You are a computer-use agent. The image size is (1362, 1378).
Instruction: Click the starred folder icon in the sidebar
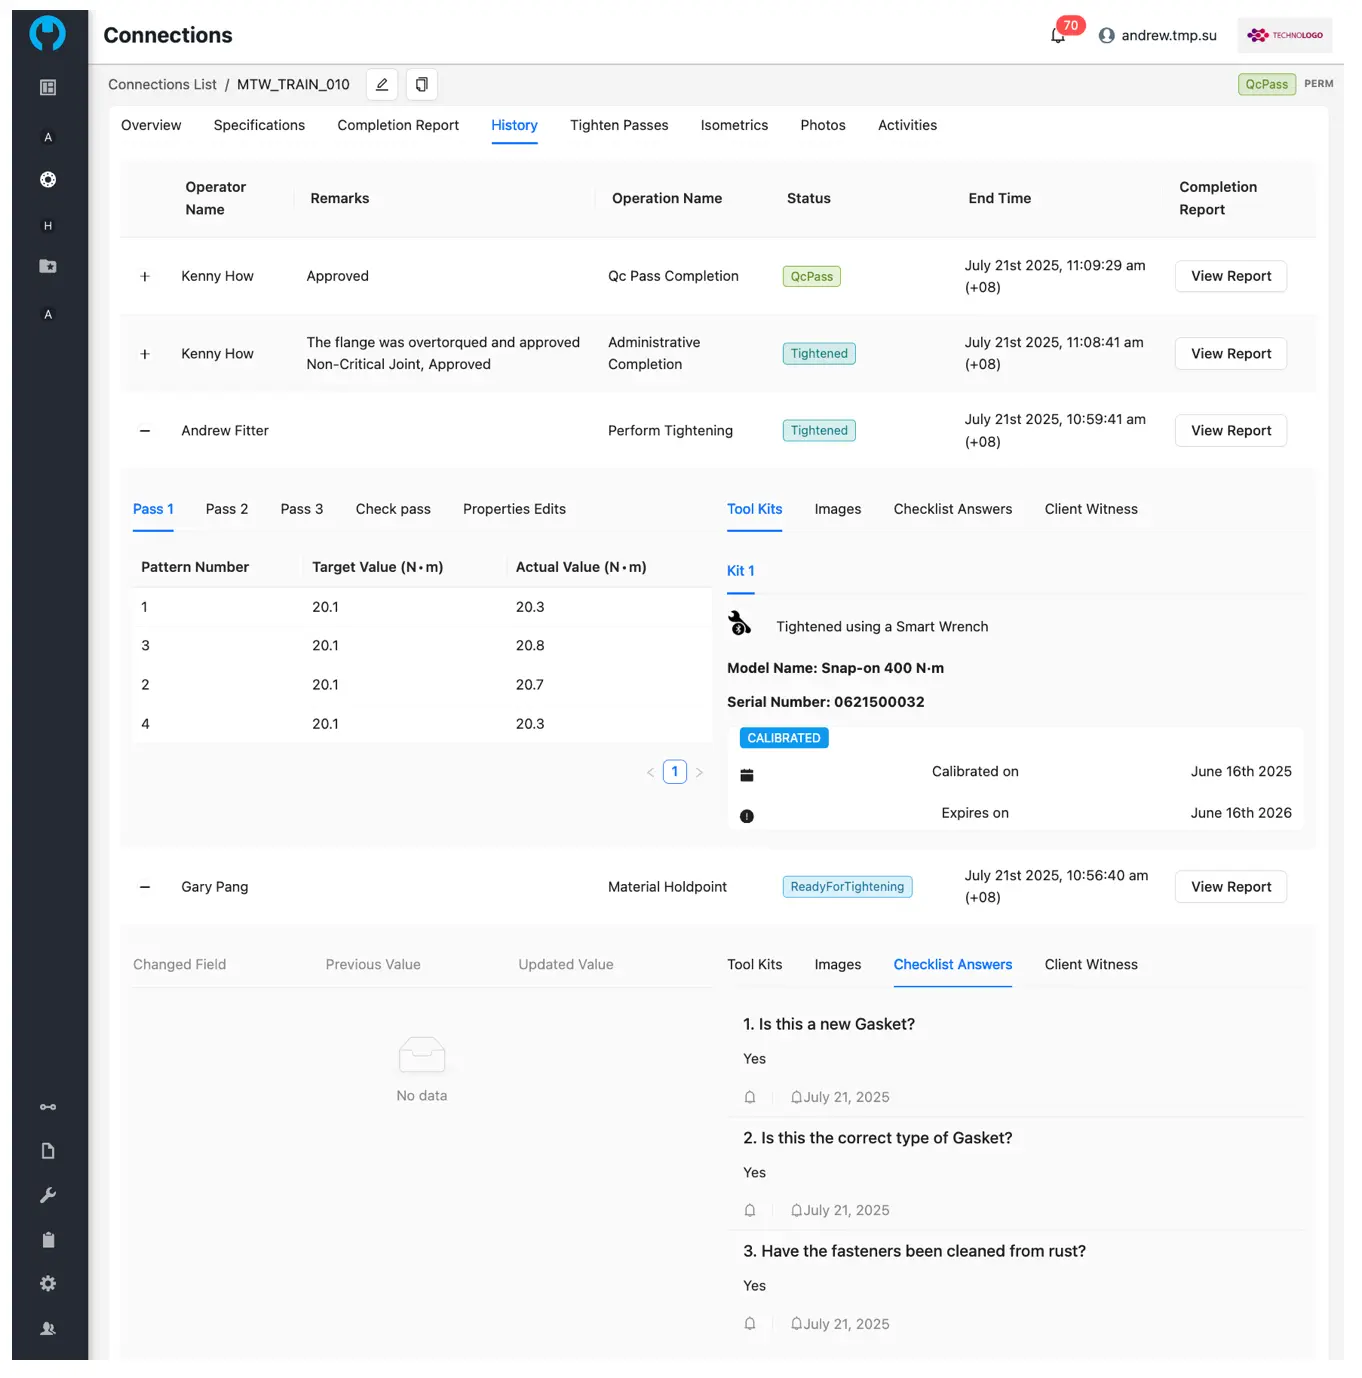pos(48,267)
